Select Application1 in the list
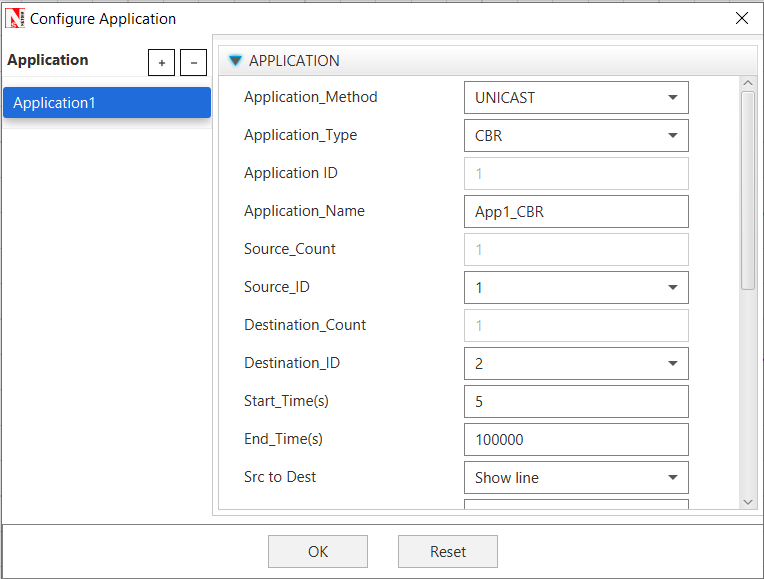The height and width of the screenshot is (579, 764). click(106, 103)
